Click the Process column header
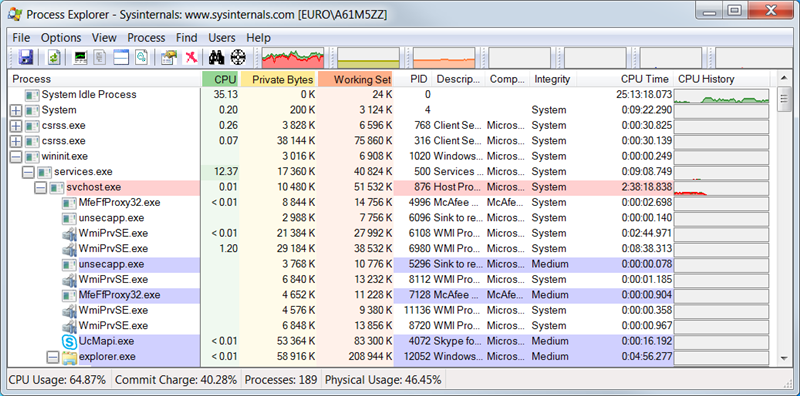This screenshot has height=396, width=800. tap(105, 79)
